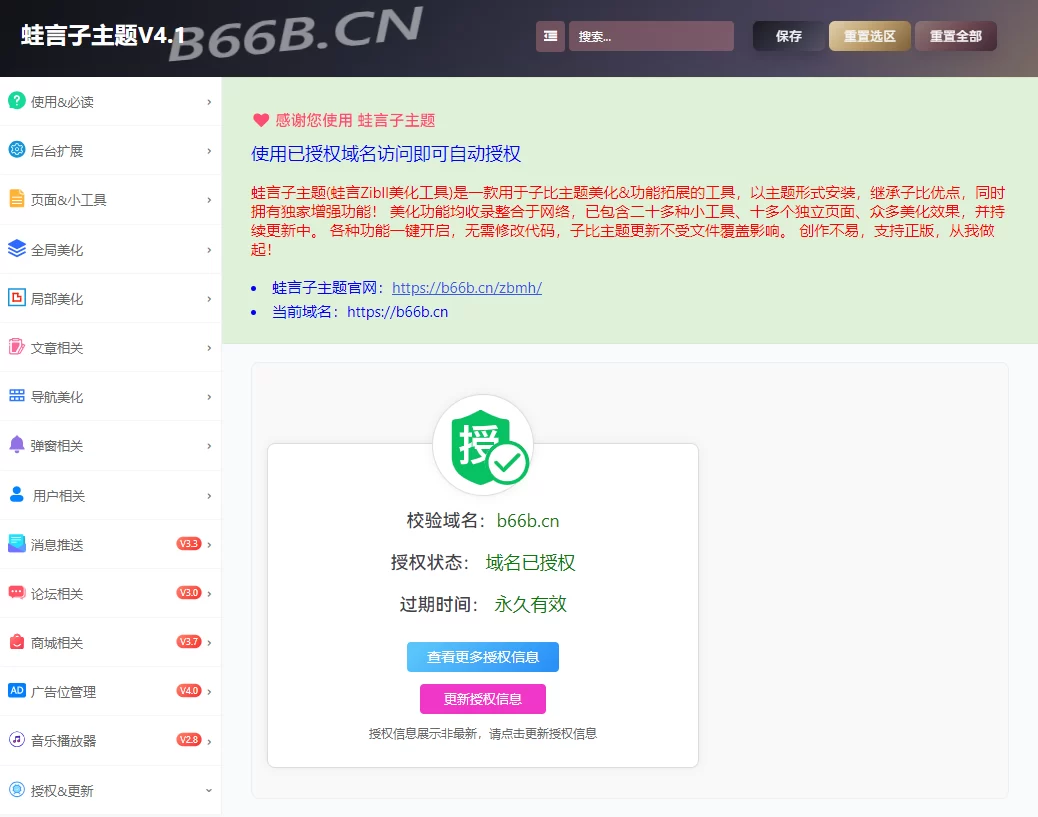1038x817 pixels.
Task: Click the pink heart icon in the banner
Action: click(x=261, y=120)
